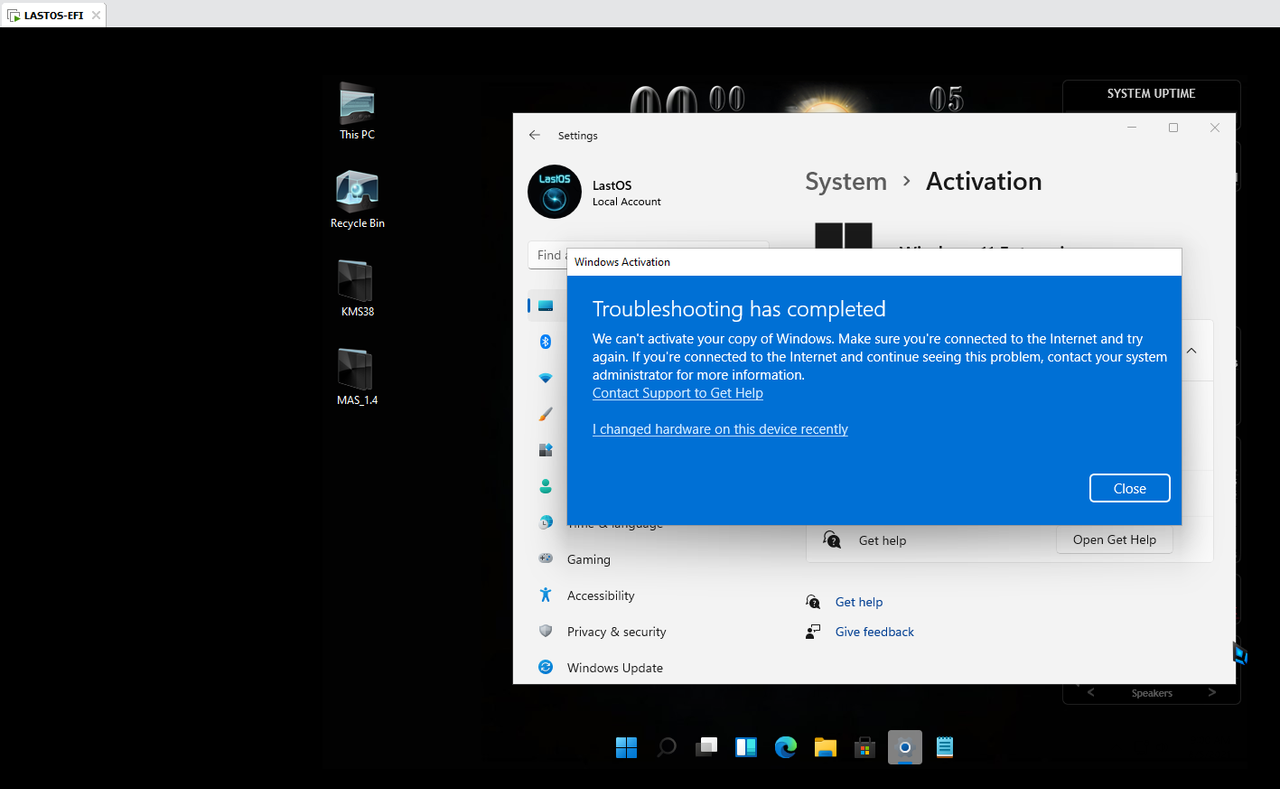Click I changed hardware on this device recently
The height and width of the screenshot is (789, 1280).
point(720,429)
